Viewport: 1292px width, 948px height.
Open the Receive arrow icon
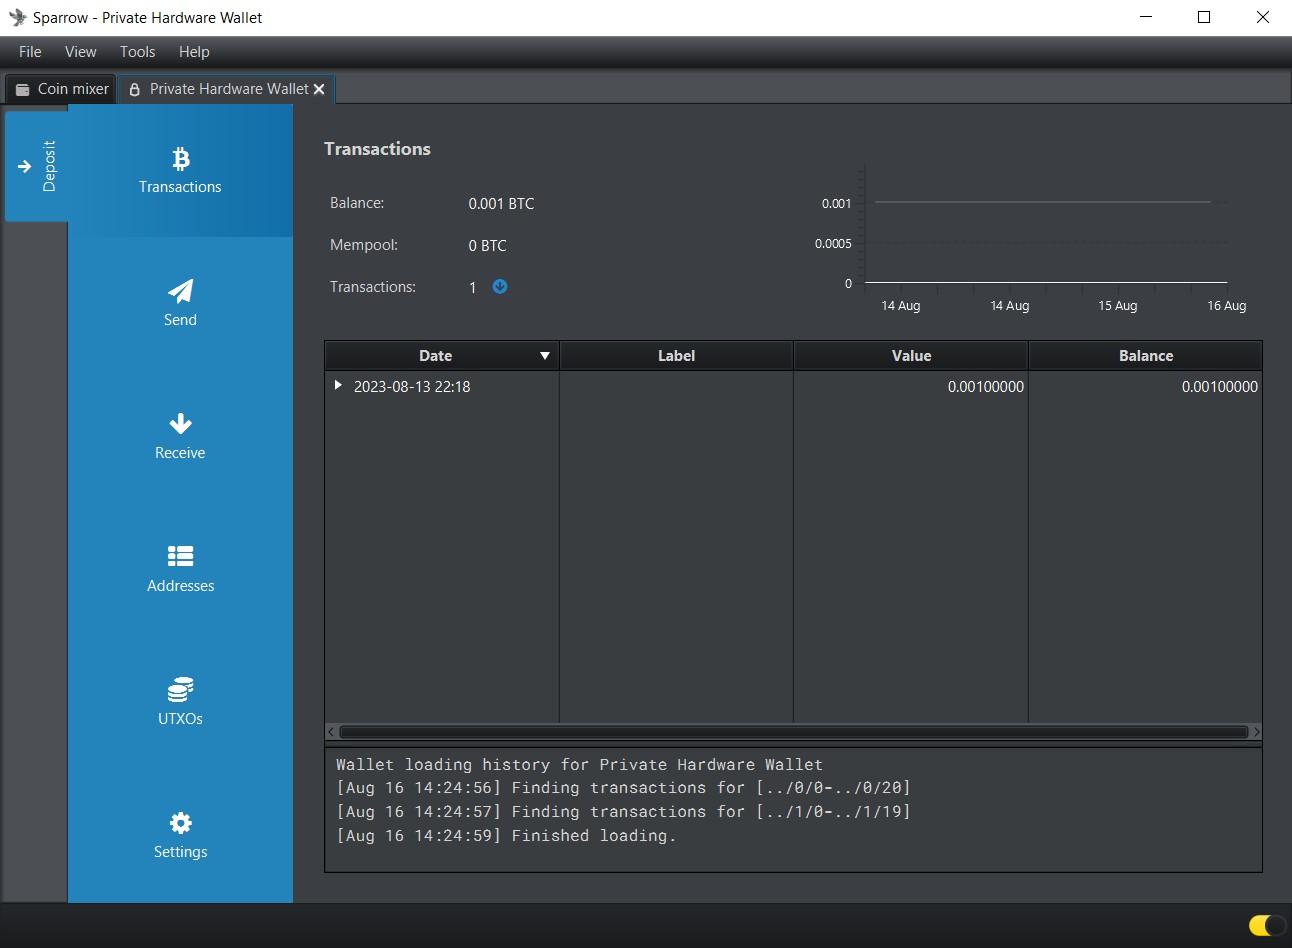[x=180, y=424]
